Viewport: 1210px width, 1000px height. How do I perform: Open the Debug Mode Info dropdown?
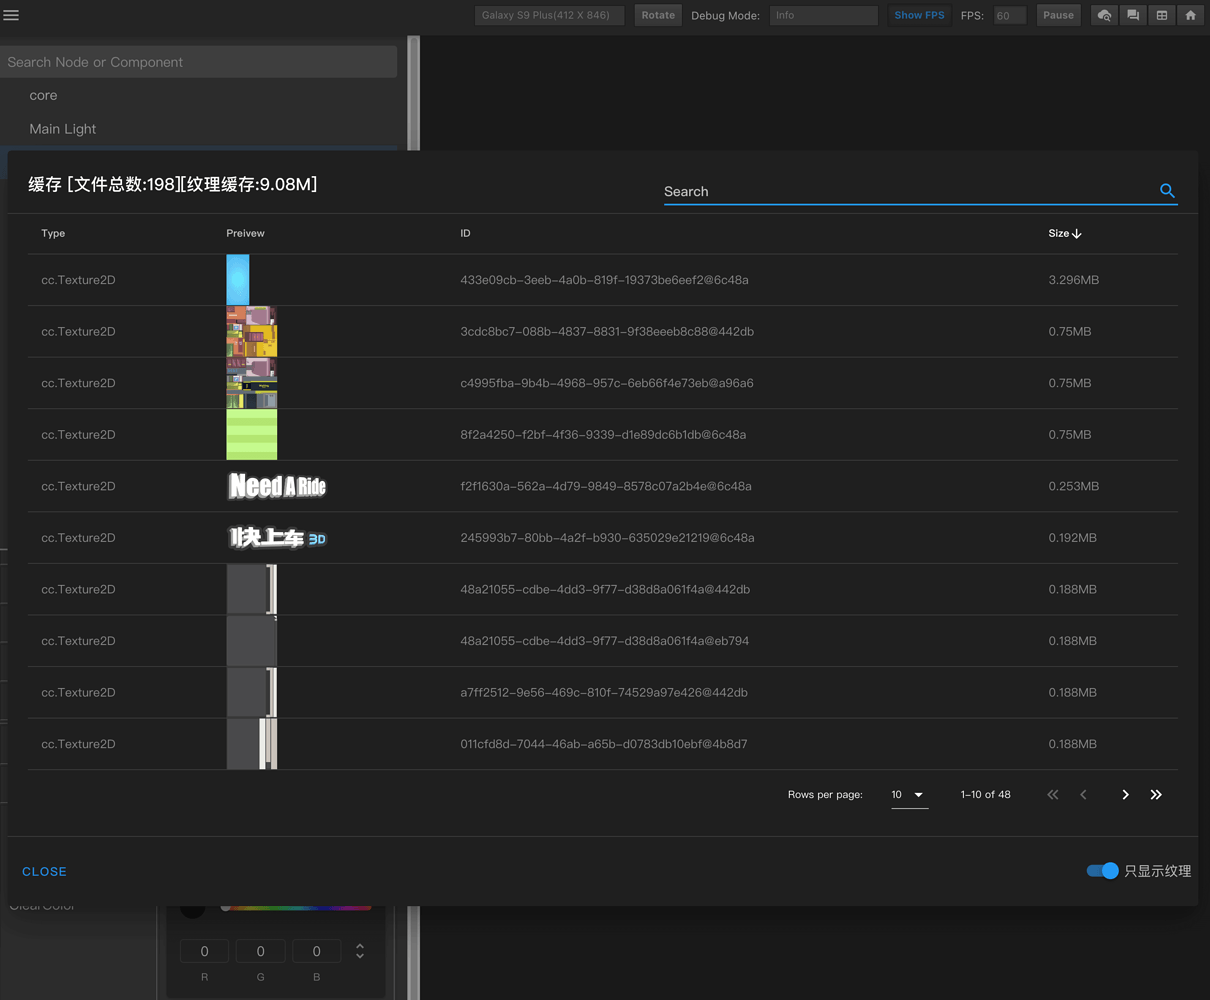823,15
